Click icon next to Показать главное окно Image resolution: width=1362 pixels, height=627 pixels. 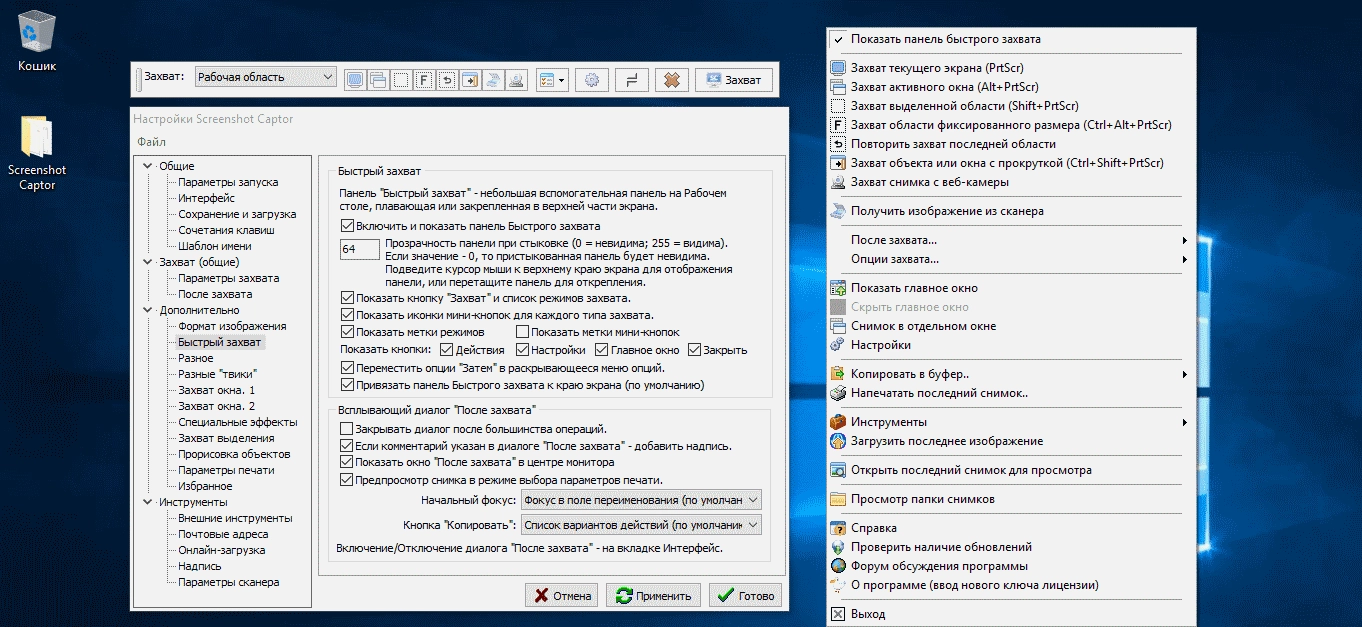(x=838, y=288)
